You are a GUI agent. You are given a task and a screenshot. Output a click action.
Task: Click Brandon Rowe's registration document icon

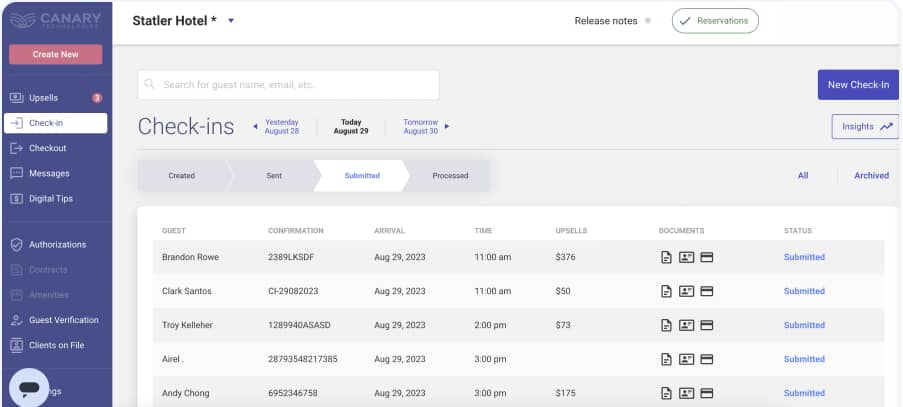[x=666, y=258]
